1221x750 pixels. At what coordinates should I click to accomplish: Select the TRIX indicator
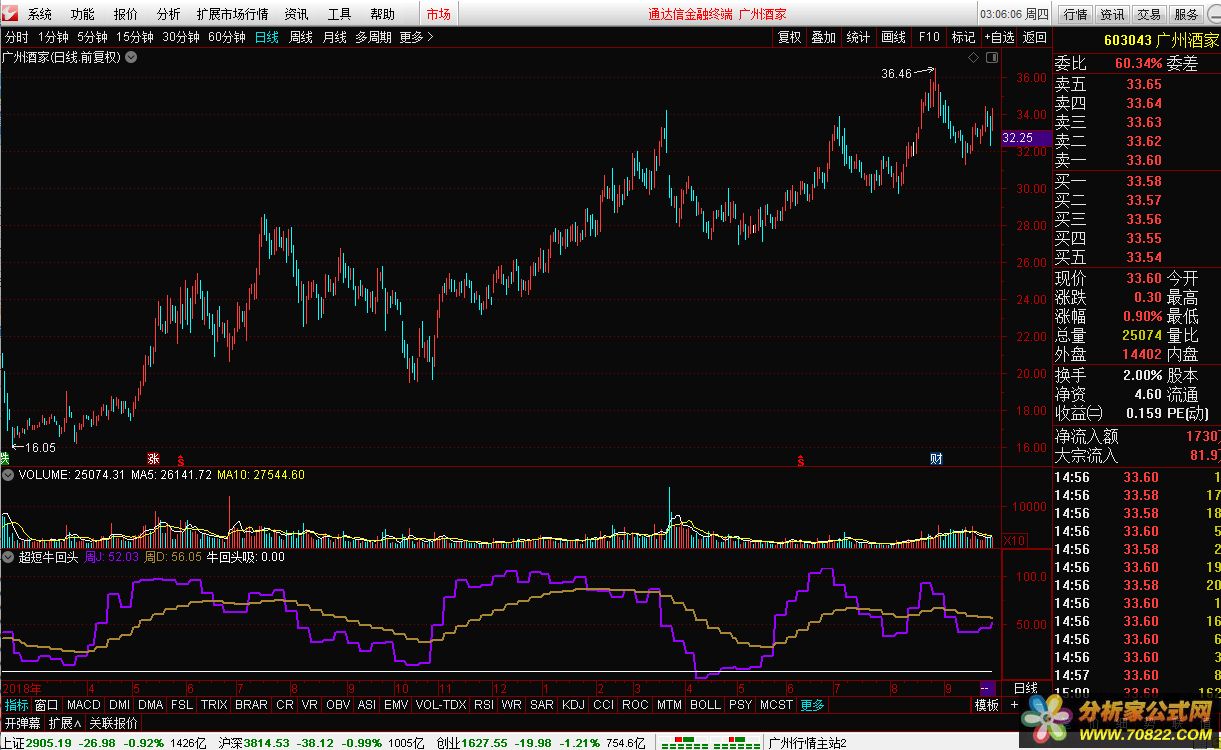214,705
